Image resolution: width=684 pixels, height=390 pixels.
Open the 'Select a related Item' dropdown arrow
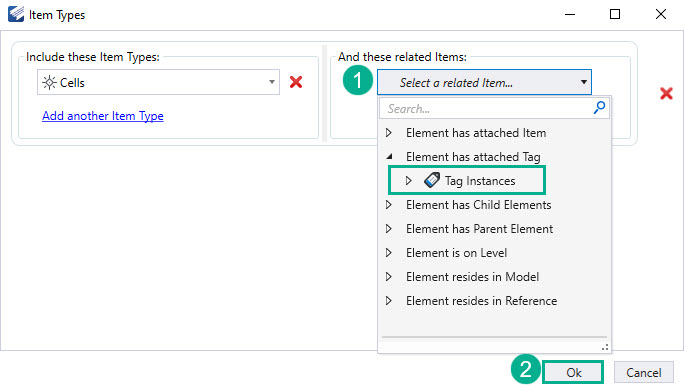(584, 82)
